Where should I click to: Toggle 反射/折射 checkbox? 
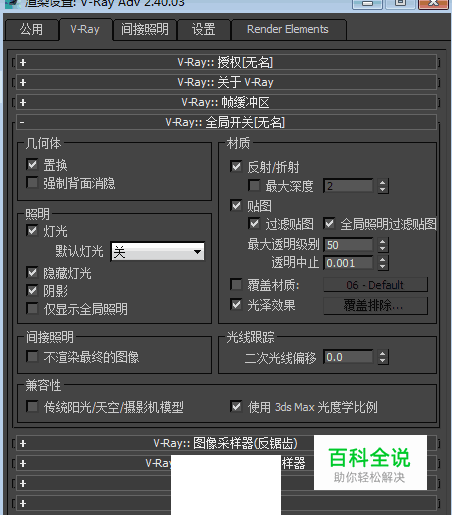point(236,166)
